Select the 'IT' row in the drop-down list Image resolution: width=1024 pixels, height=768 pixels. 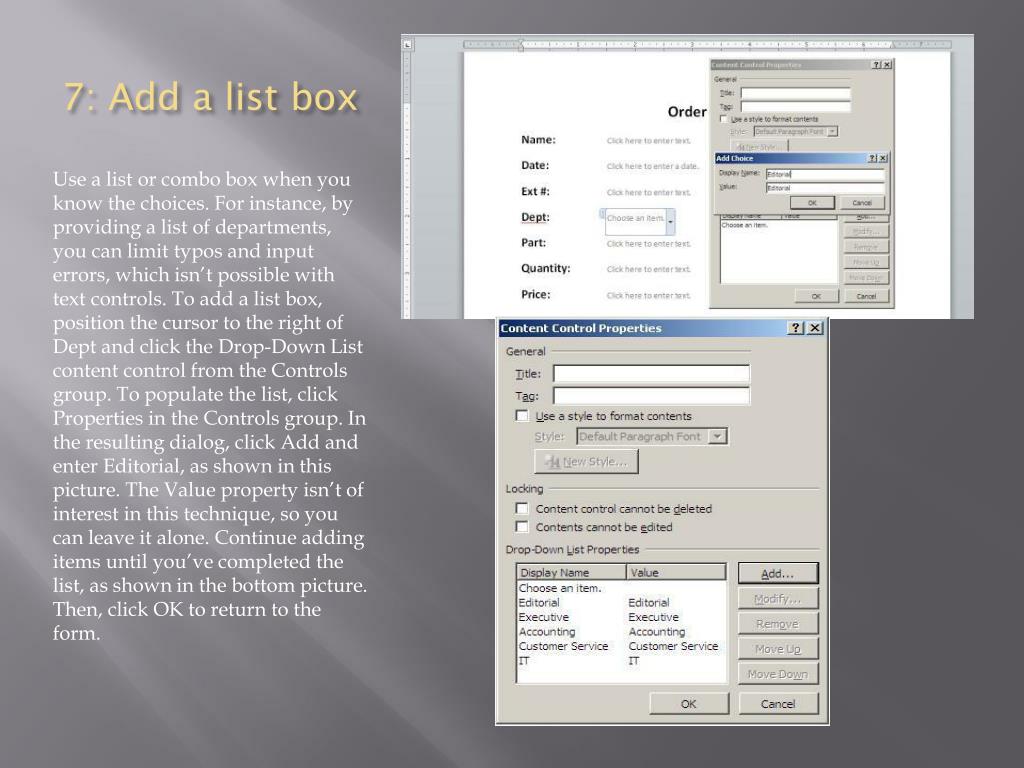621,660
